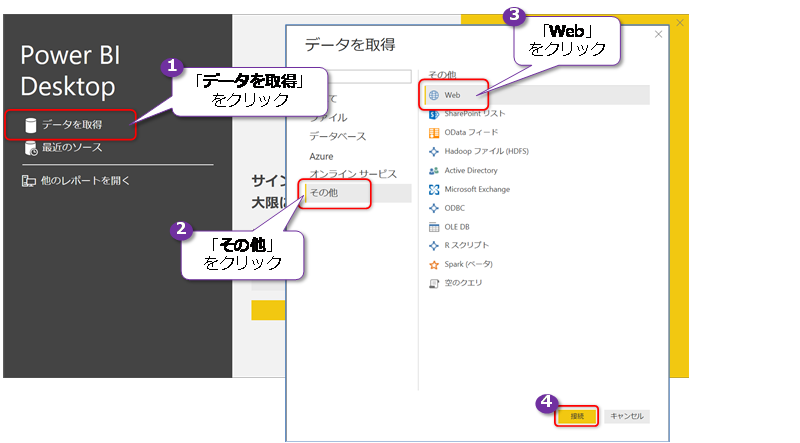This screenshot has width=800, height=443.
Task: Choose the データベース category
Action: (x=337, y=137)
